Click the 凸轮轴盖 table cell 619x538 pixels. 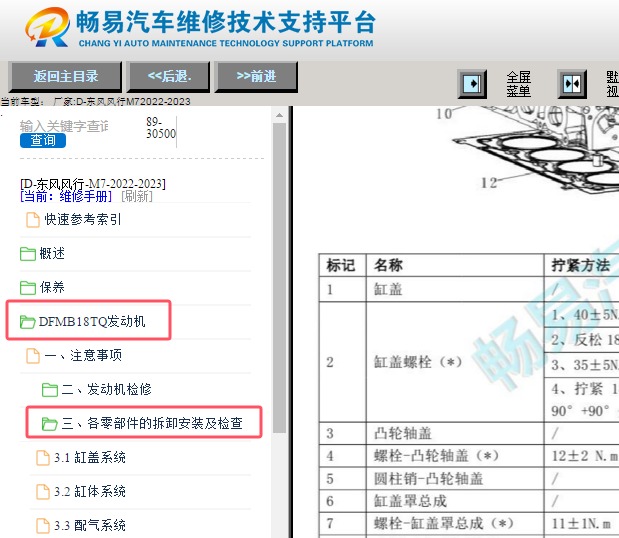point(455,433)
